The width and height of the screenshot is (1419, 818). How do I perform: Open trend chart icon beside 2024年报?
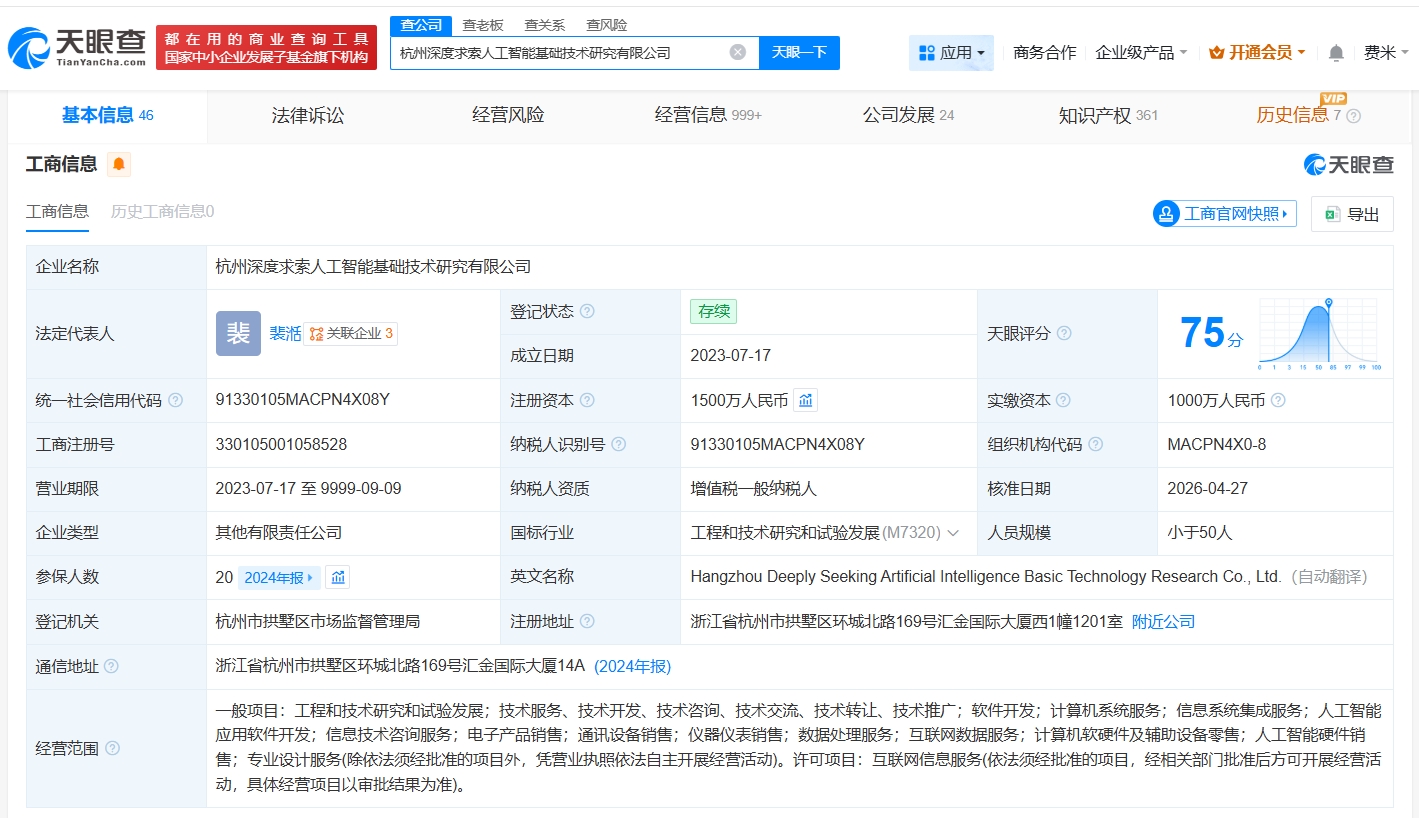pyautogui.click(x=338, y=577)
